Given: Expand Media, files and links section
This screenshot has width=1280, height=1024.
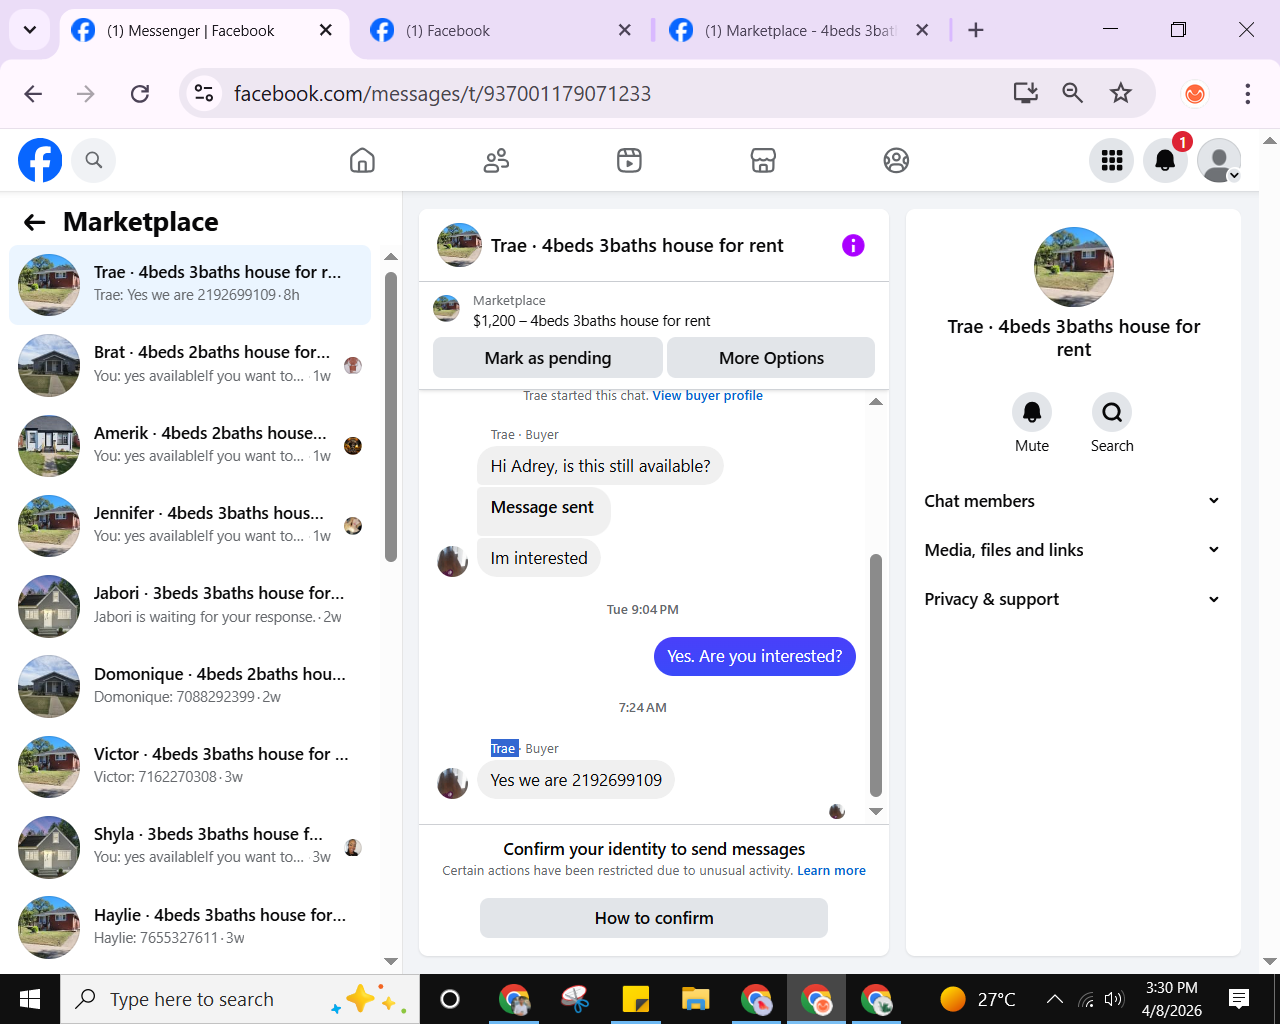Looking at the screenshot, I should pos(1073,550).
